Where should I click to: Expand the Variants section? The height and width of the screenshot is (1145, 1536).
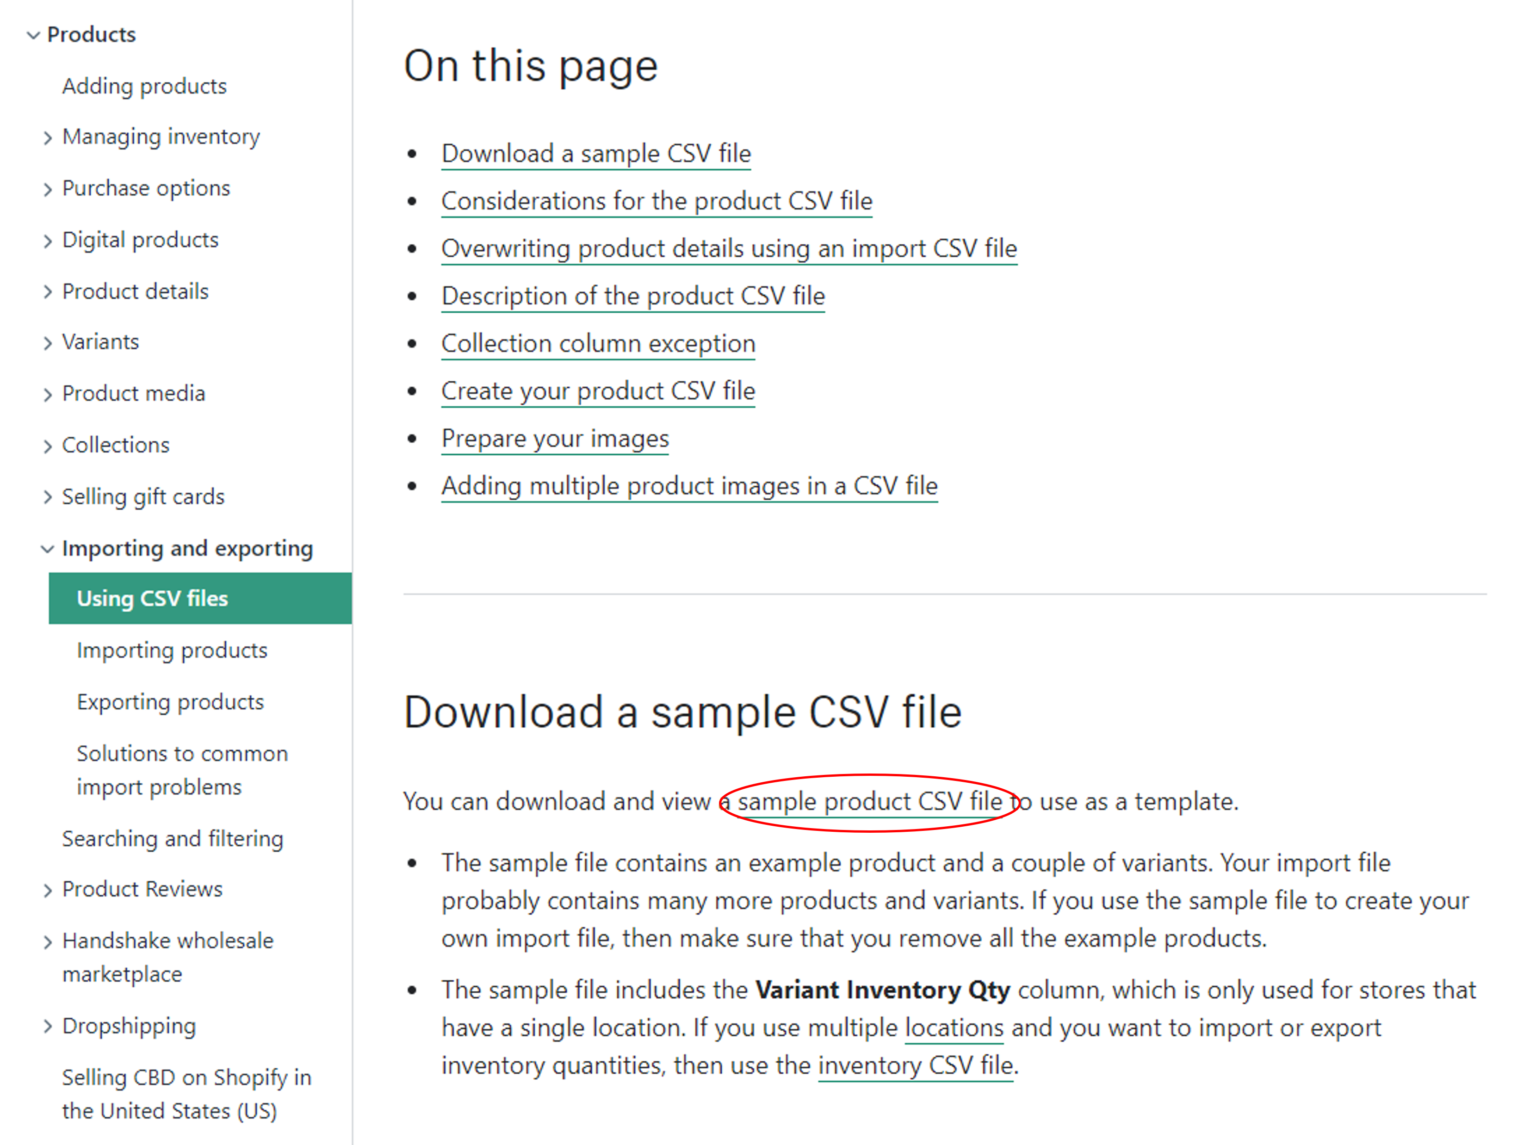point(101,341)
